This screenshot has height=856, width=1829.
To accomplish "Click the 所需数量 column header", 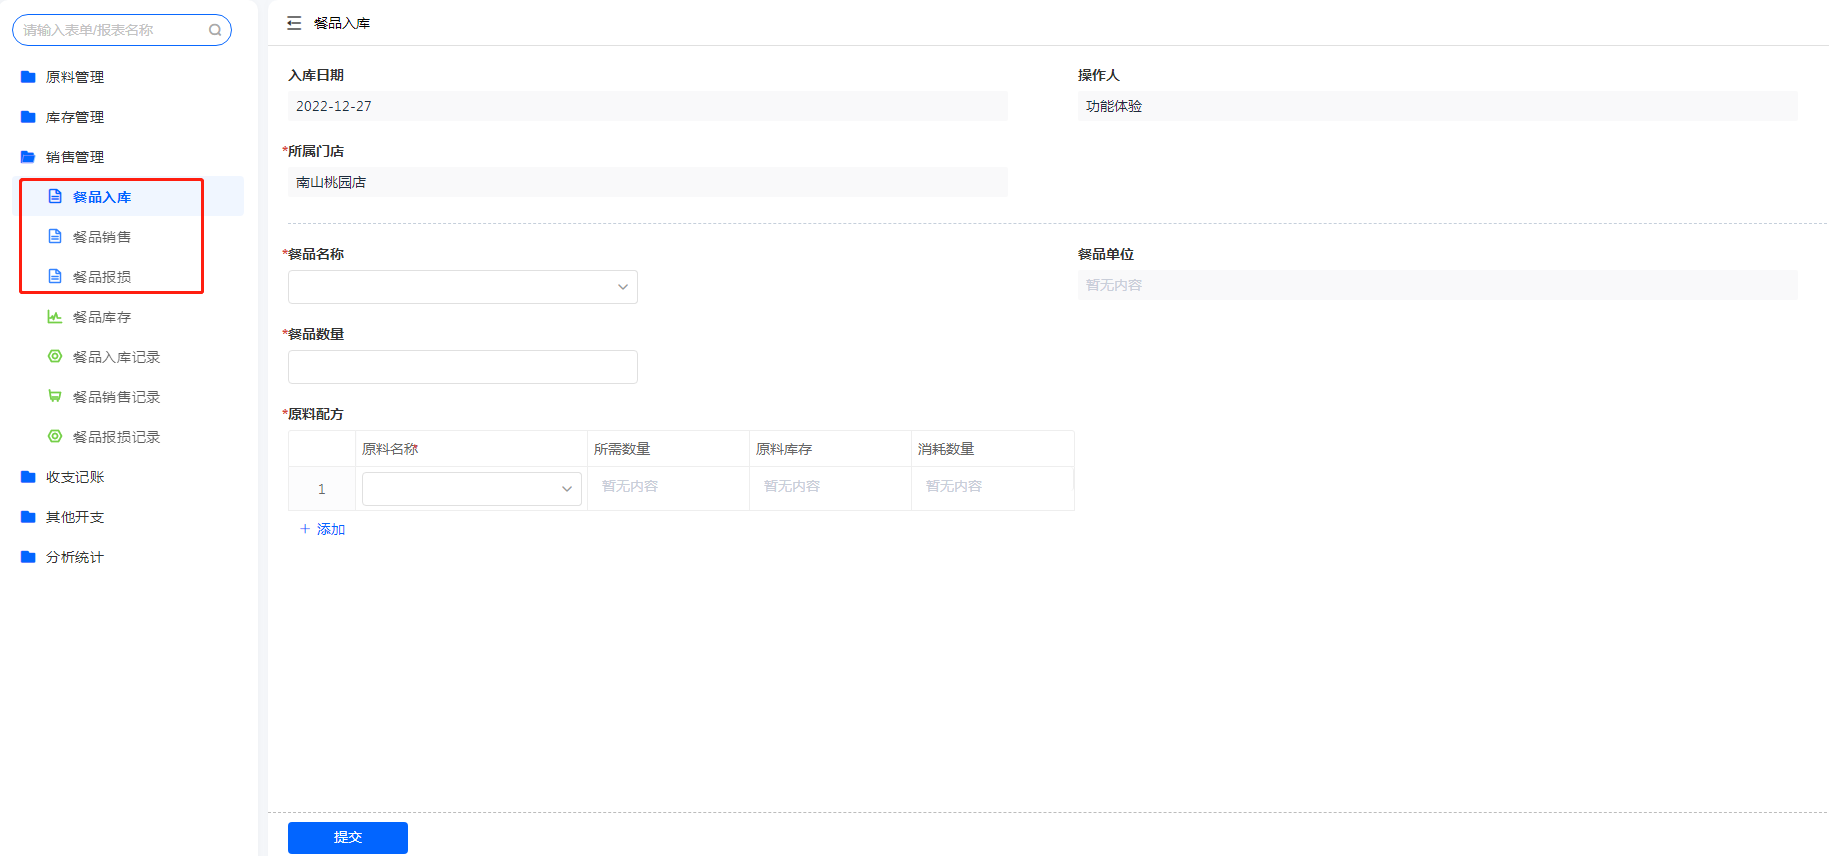I will pos(669,449).
